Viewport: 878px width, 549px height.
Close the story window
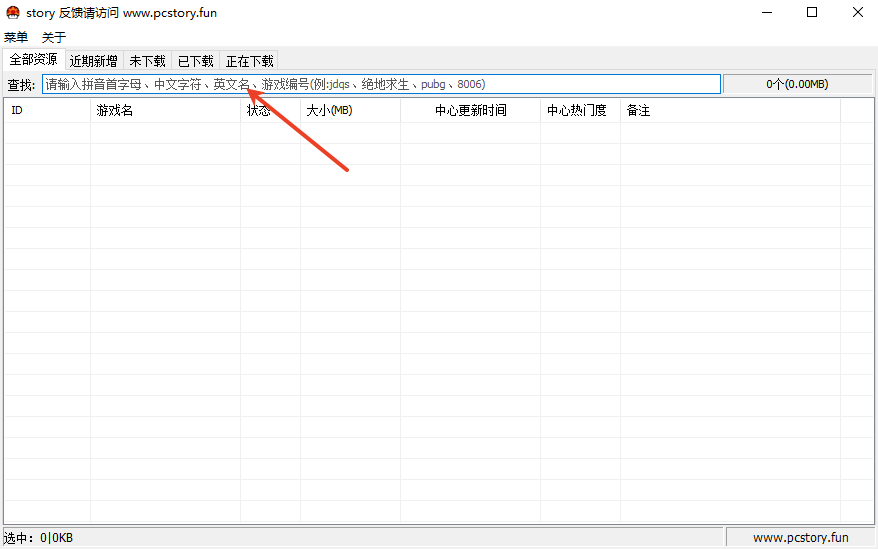coord(857,12)
